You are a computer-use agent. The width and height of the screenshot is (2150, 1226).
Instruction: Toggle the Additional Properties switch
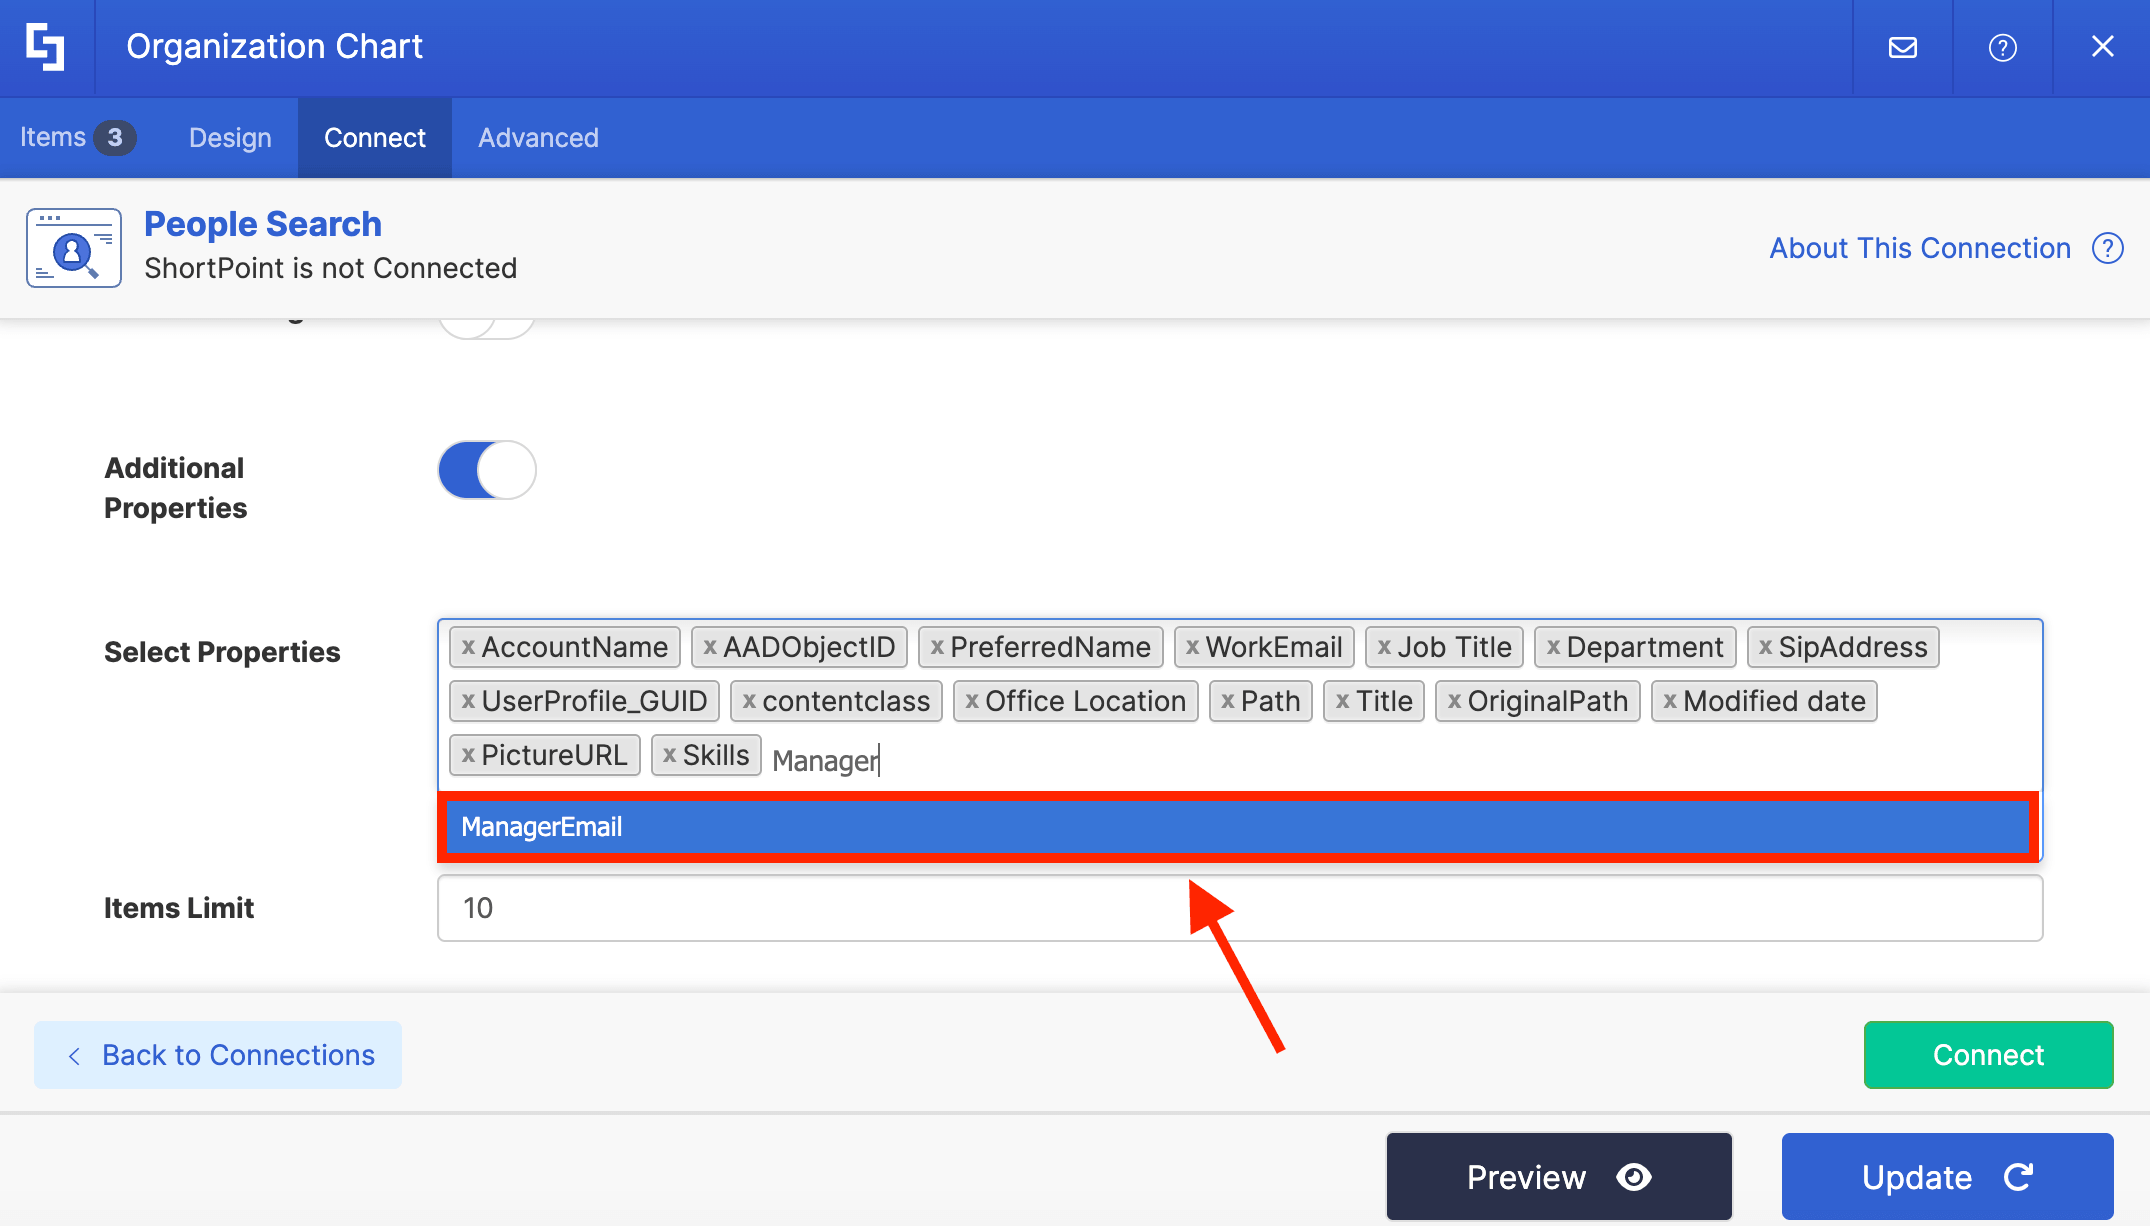coord(487,470)
